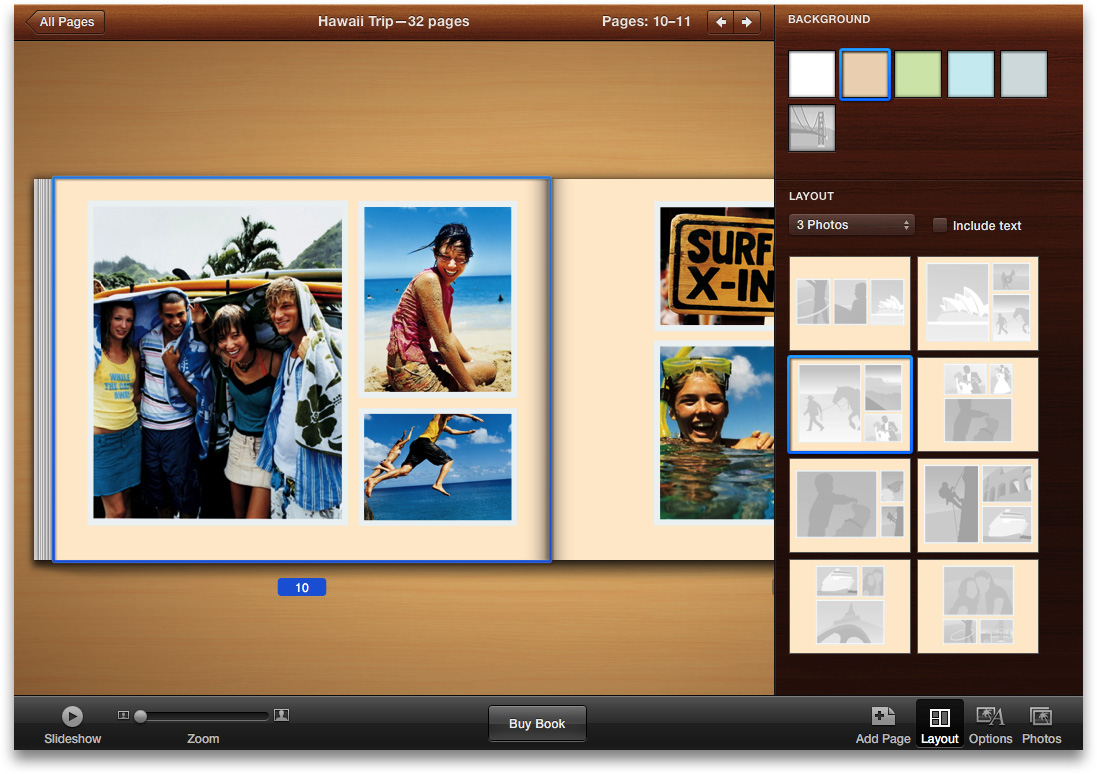Image resolution: width=1097 pixels, height=774 pixels.
Task: Enable the Include text checkbox
Action: pyautogui.click(x=939, y=225)
